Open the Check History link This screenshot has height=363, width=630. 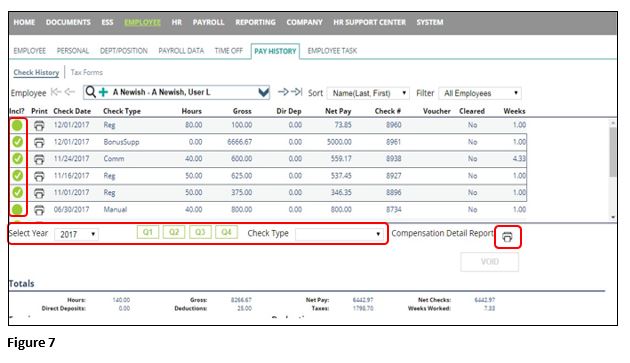coord(36,73)
